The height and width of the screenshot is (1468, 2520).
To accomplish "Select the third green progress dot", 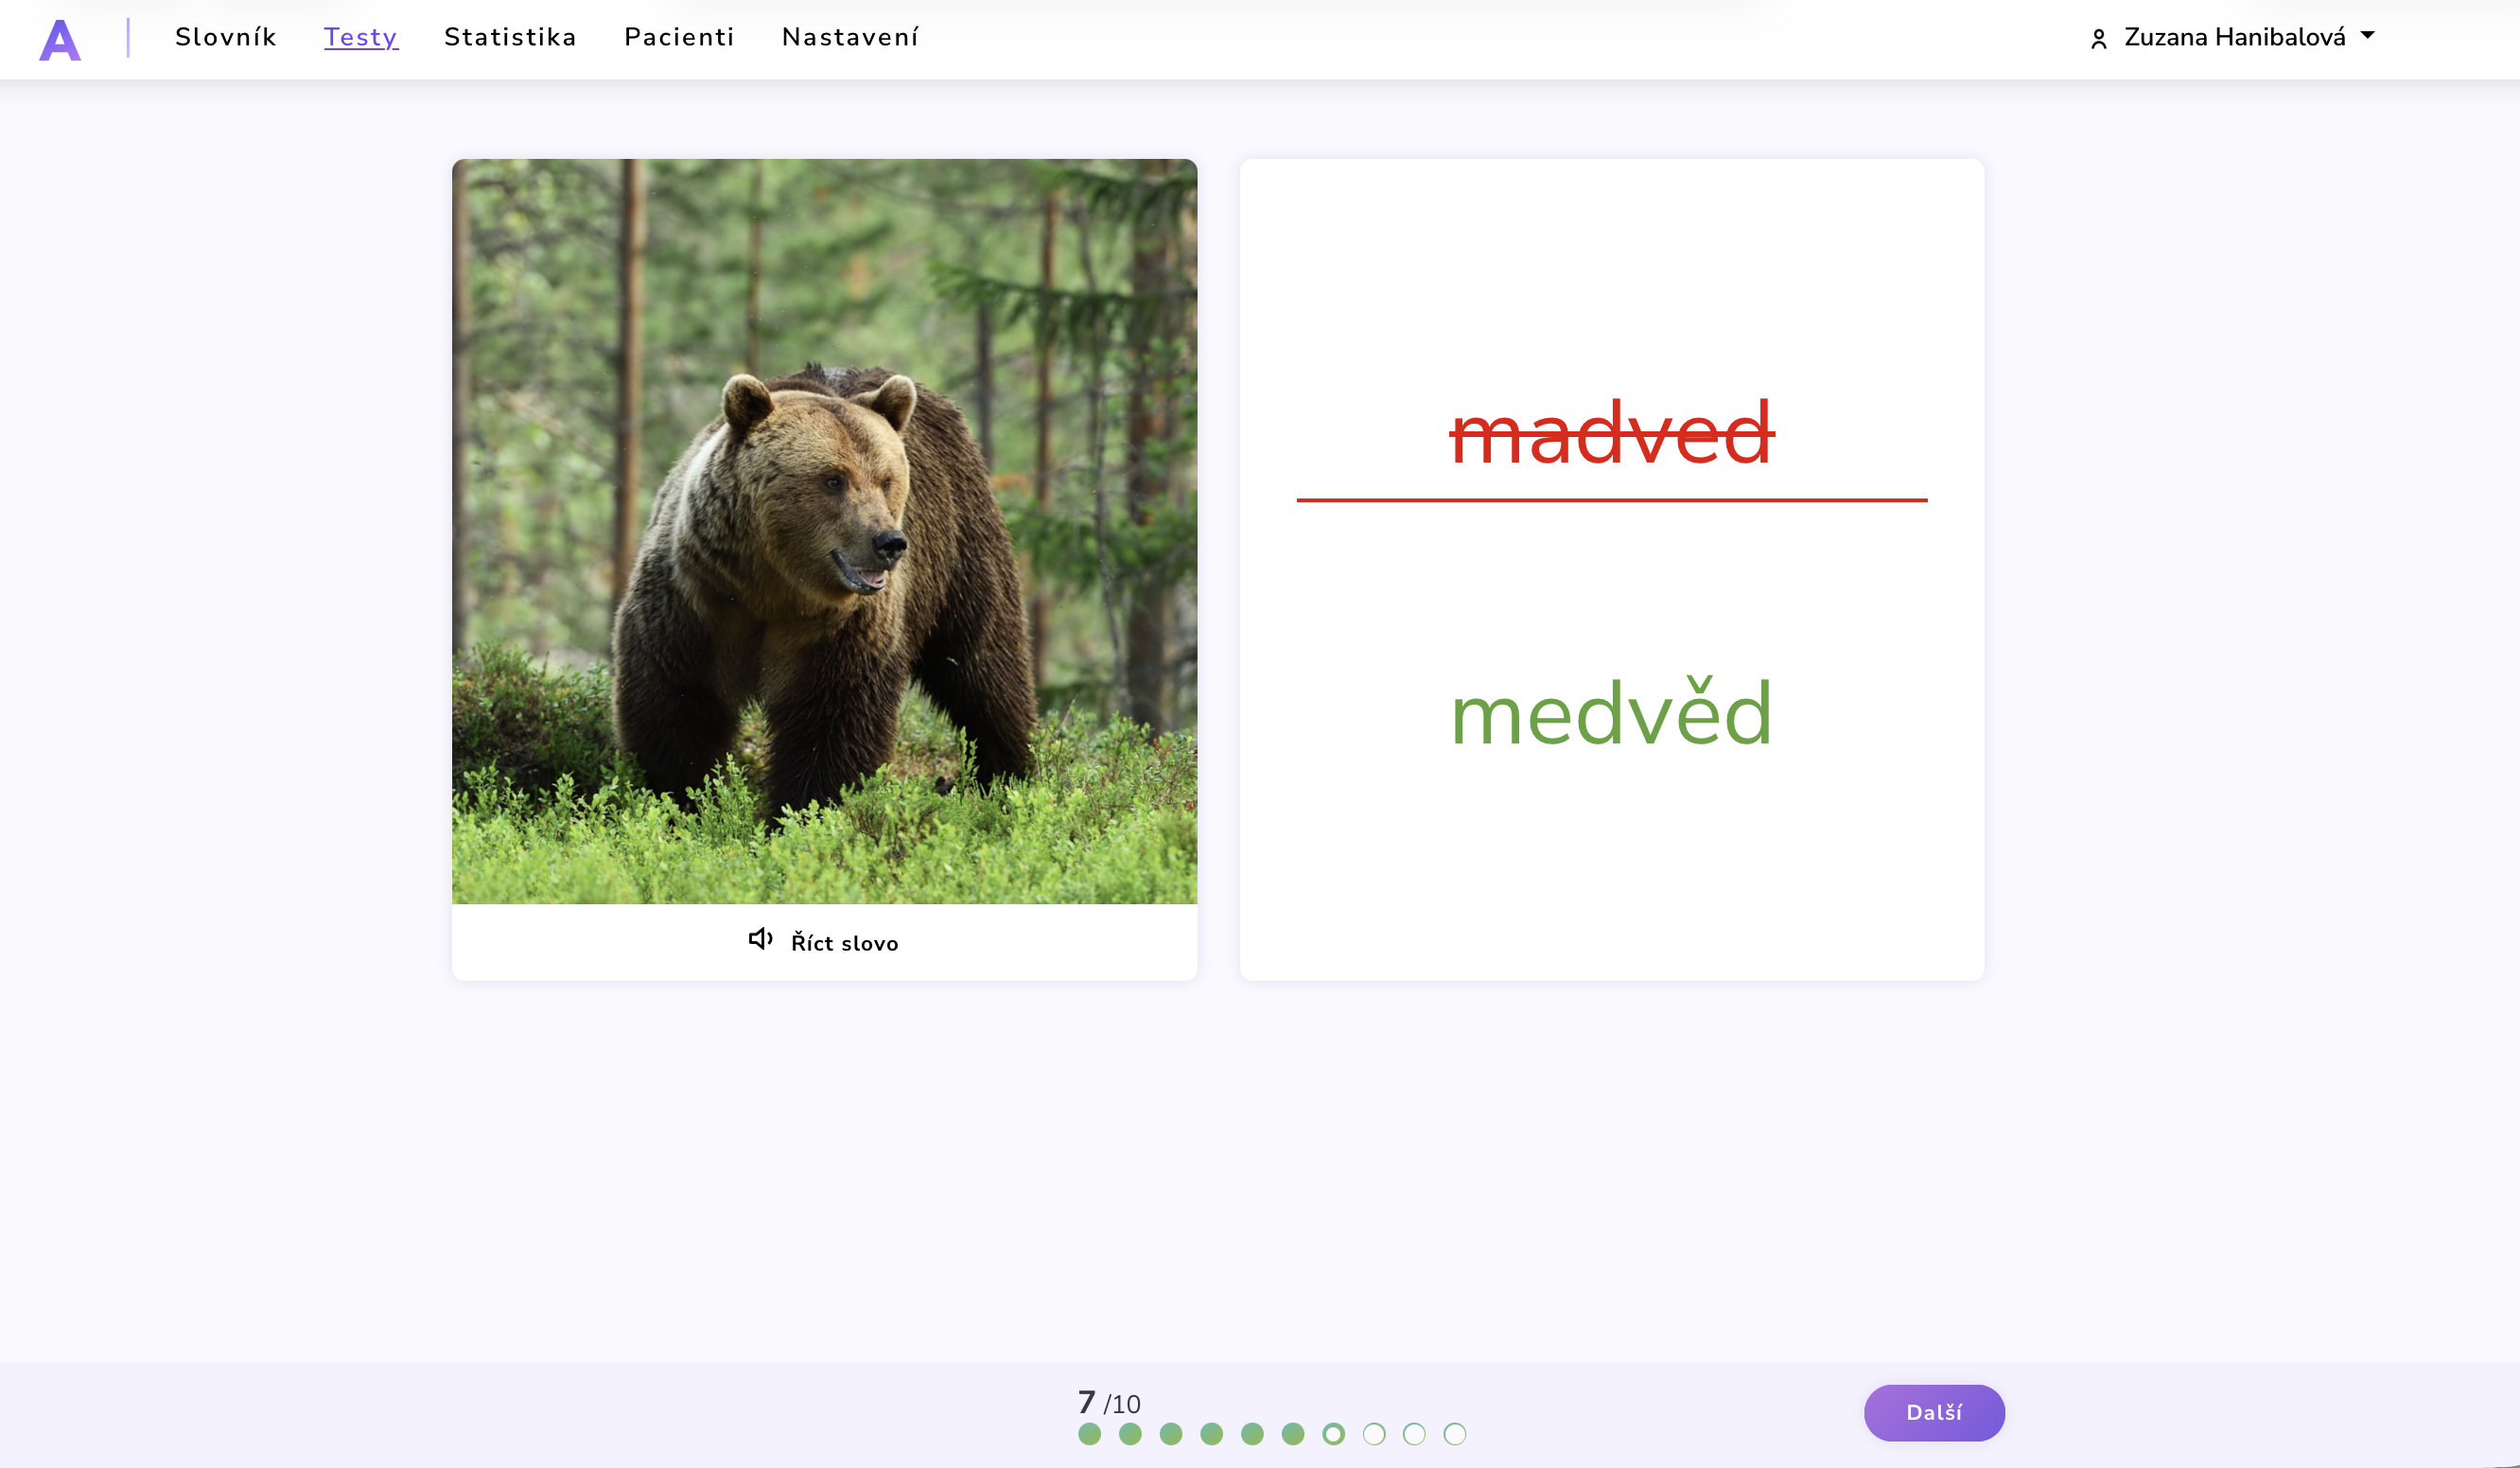I will click(x=1171, y=1434).
